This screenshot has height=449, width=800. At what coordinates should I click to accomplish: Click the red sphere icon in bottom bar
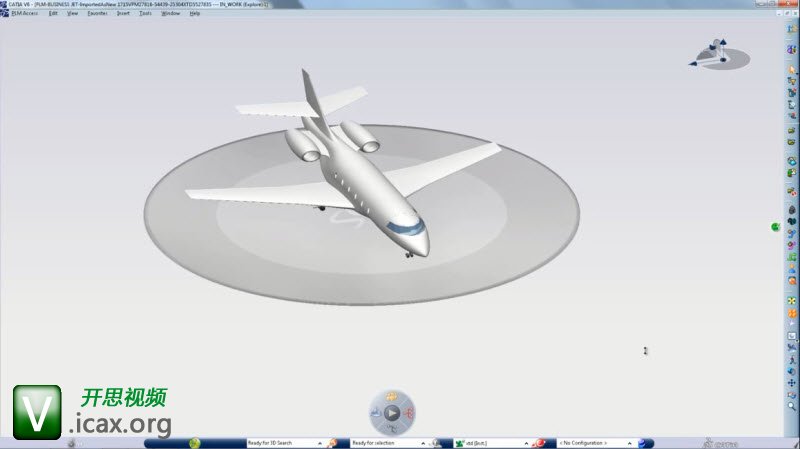click(539, 443)
